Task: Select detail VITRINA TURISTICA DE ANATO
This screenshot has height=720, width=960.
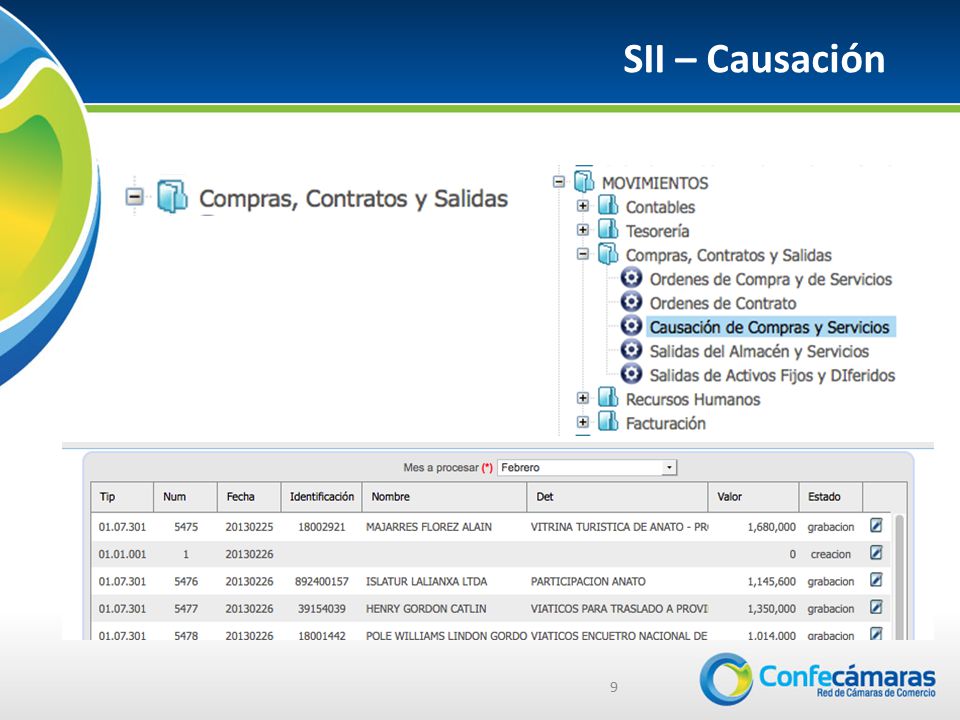Action: [619, 527]
